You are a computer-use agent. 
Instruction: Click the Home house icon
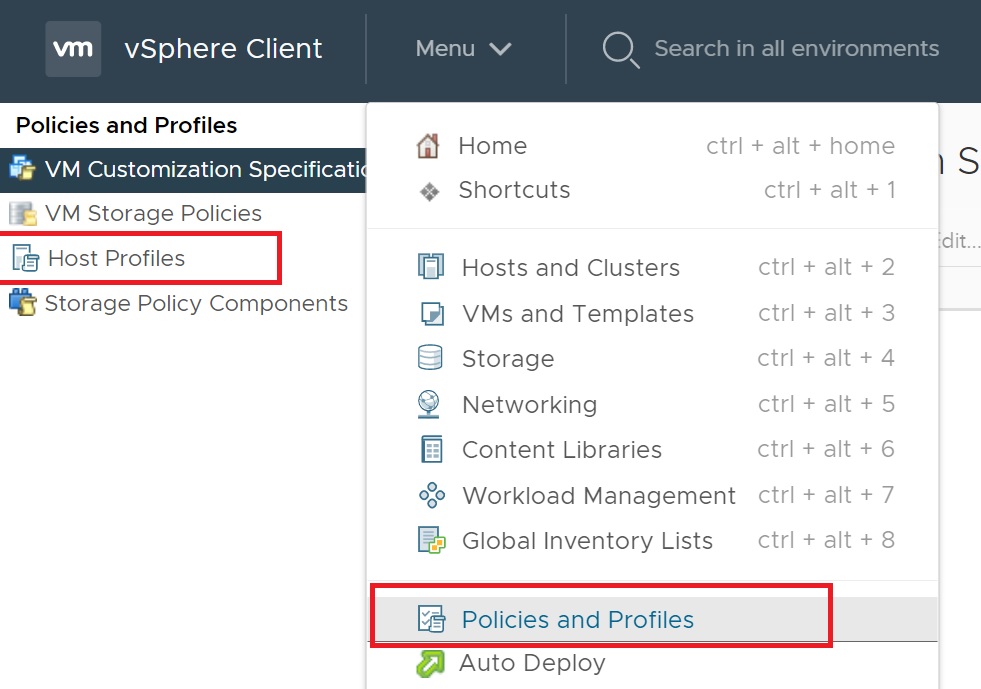pos(428,146)
